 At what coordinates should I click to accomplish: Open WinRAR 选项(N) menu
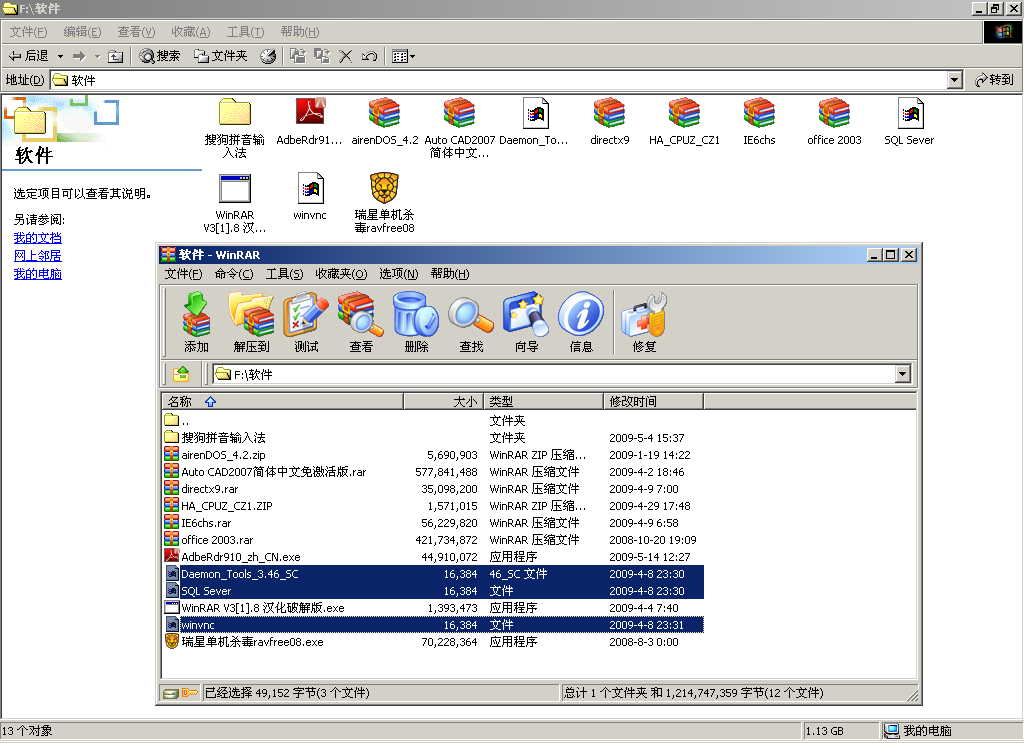(x=398, y=274)
